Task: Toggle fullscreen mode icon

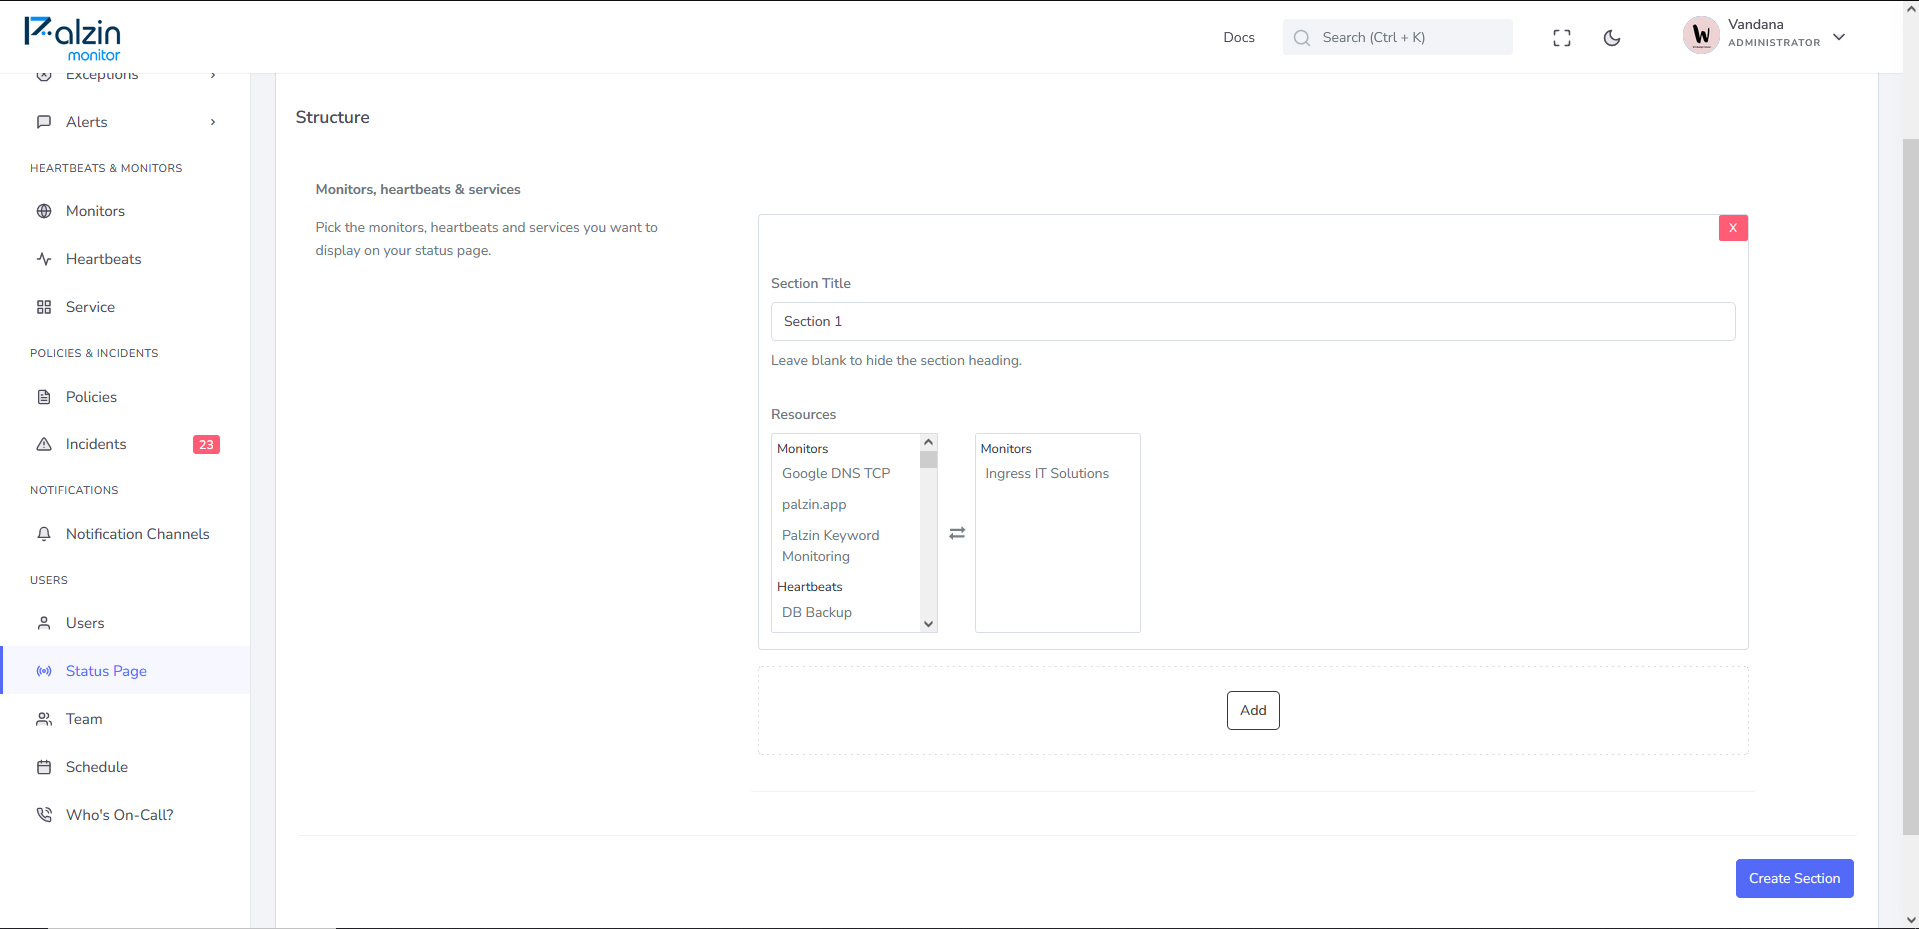Action: click(x=1561, y=38)
